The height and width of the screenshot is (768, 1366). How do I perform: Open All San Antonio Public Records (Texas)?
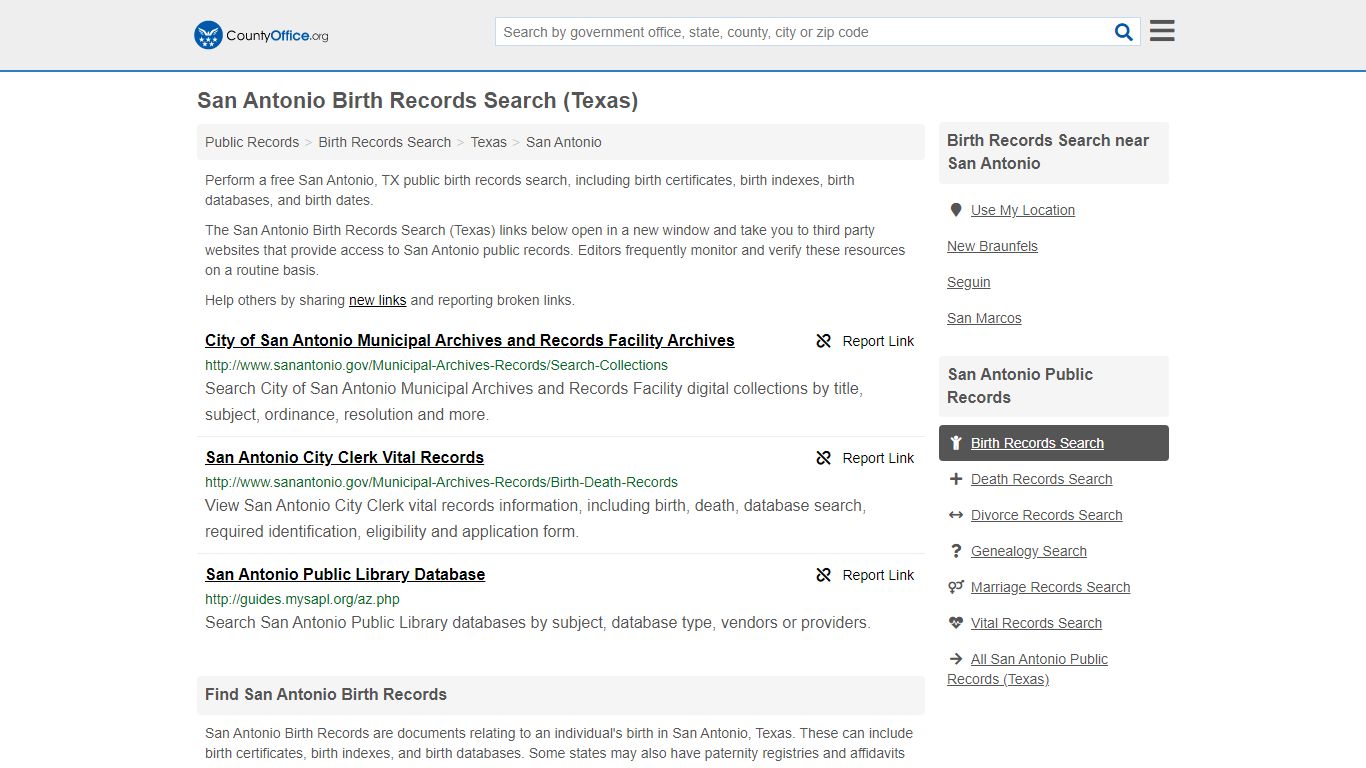click(x=1027, y=669)
